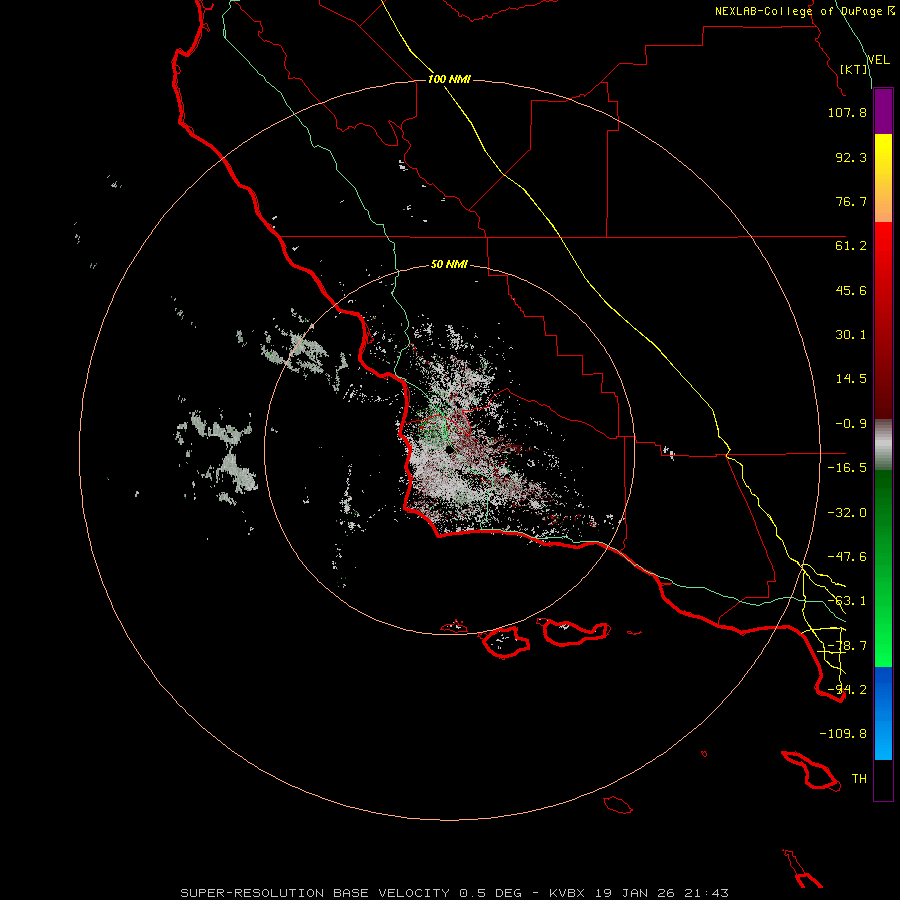Click the 30.1 velocity scale value
The height and width of the screenshot is (900, 900).
point(851,335)
